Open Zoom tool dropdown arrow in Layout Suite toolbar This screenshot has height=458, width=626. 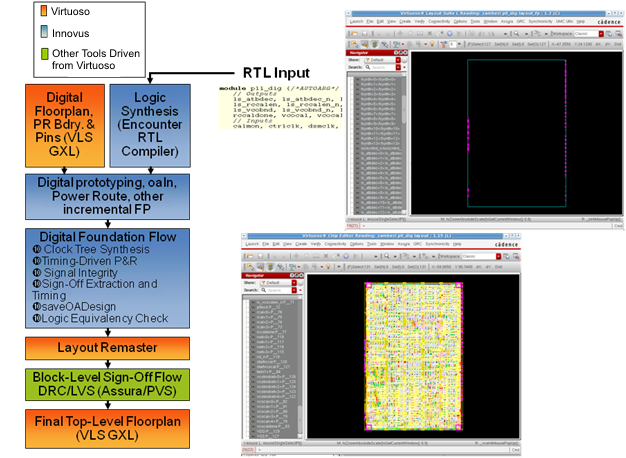[x=526, y=34]
